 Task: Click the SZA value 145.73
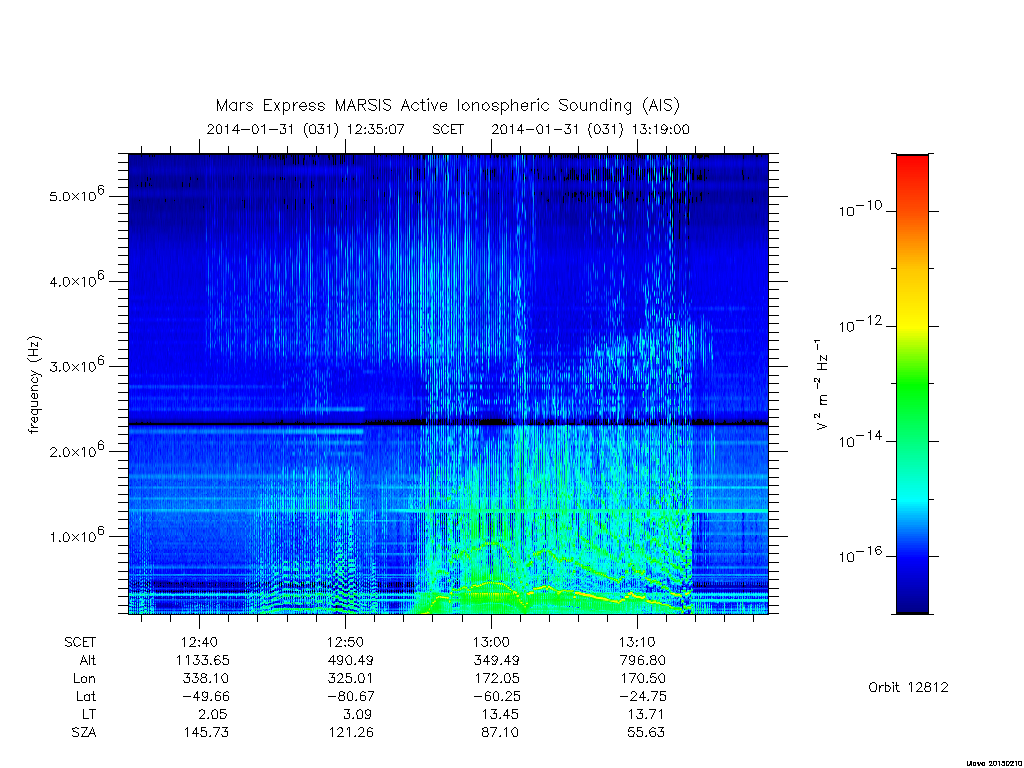click(206, 732)
